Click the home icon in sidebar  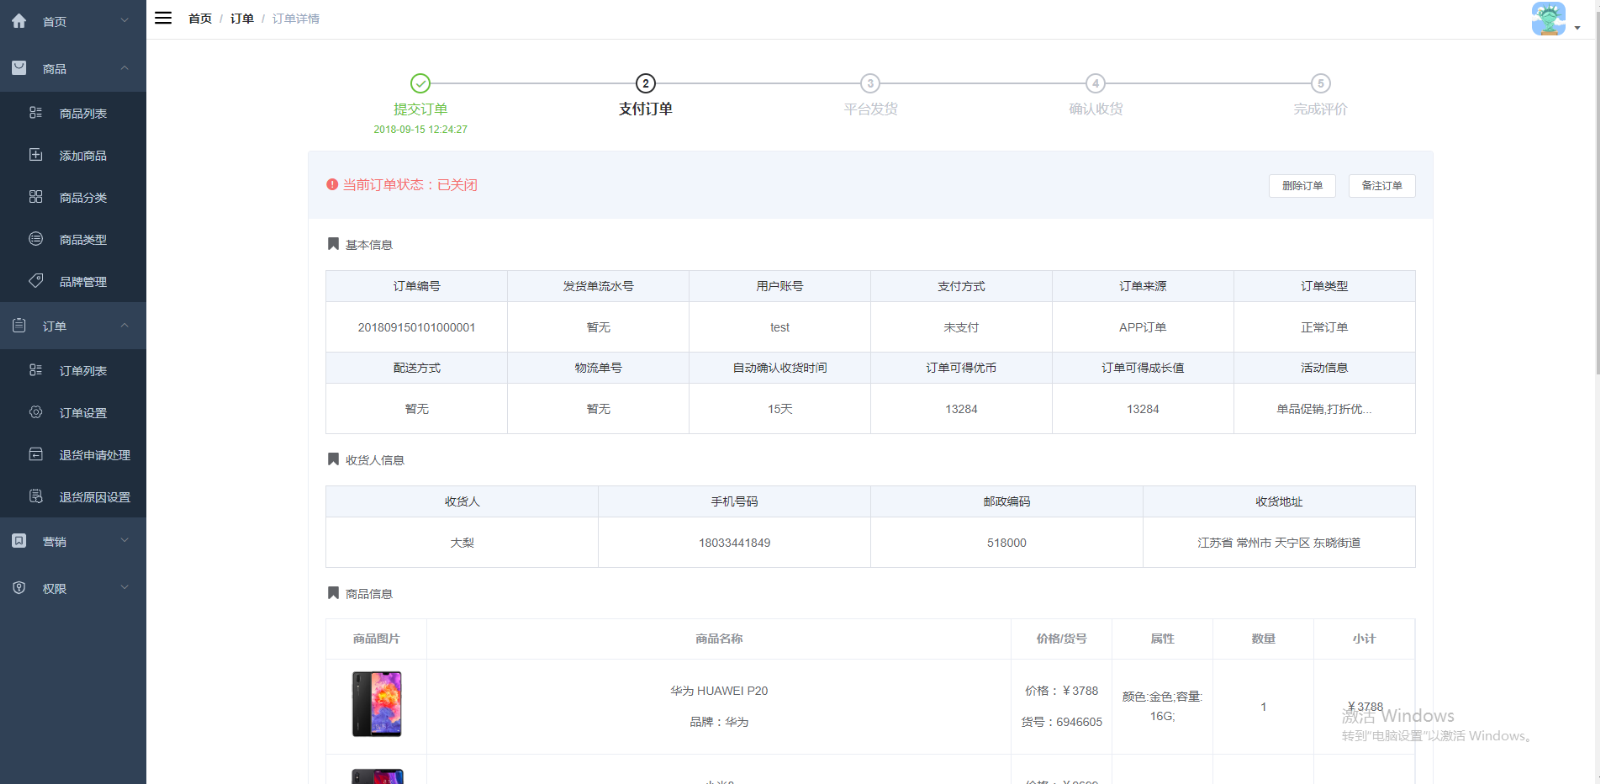click(19, 21)
